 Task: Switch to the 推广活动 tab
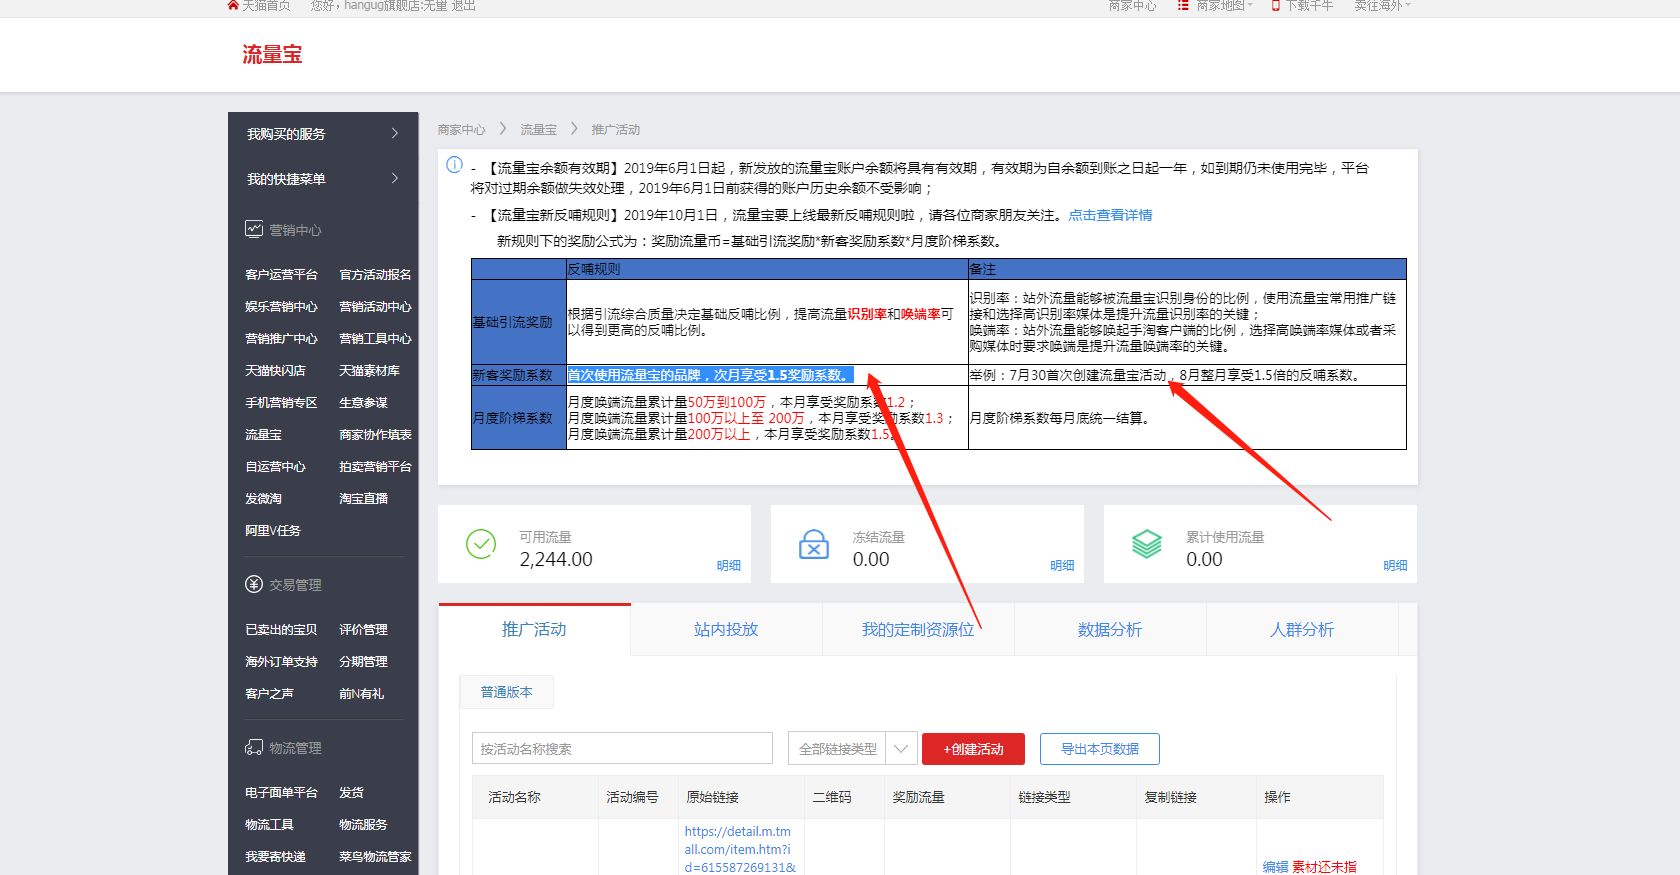(x=534, y=629)
